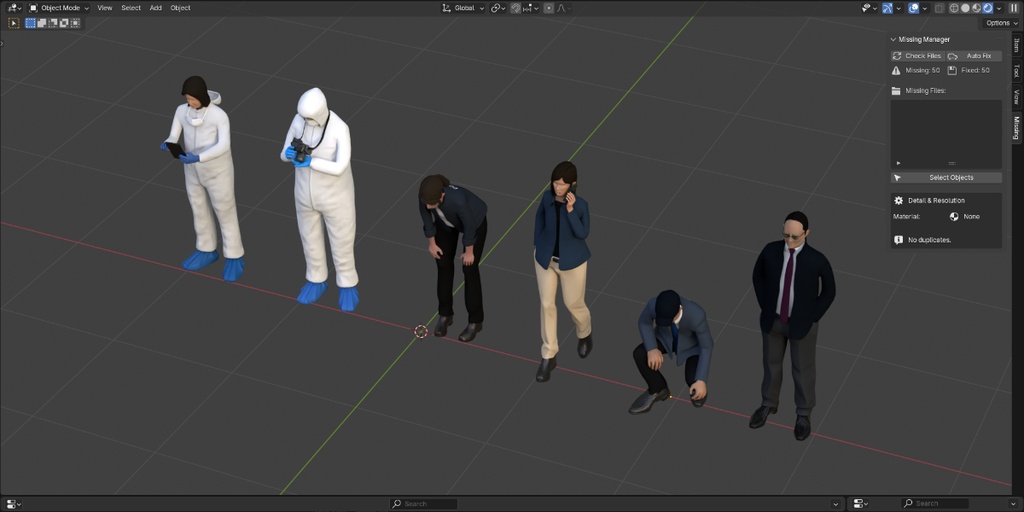Viewport: 1024px width, 512px height.
Task: Click the No duplicates info icon
Action: [x=899, y=240]
